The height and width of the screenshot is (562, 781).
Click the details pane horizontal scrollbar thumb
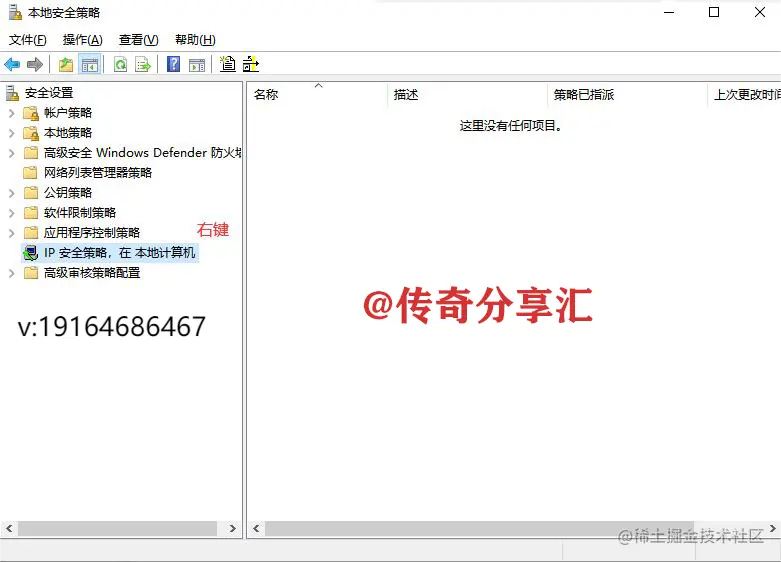click(479, 529)
